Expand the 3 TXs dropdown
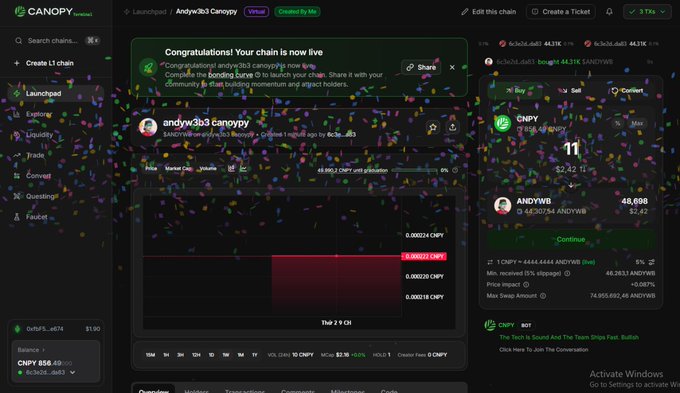Image resolution: width=680 pixels, height=393 pixels. click(x=647, y=12)
